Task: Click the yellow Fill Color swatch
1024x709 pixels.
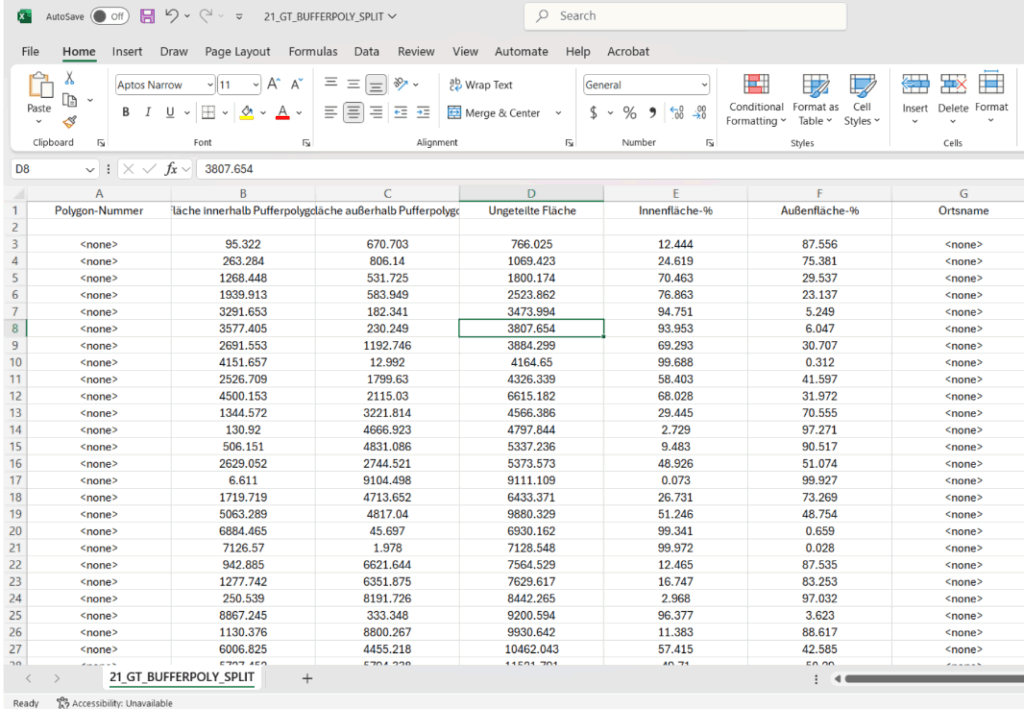Action: 246,113
